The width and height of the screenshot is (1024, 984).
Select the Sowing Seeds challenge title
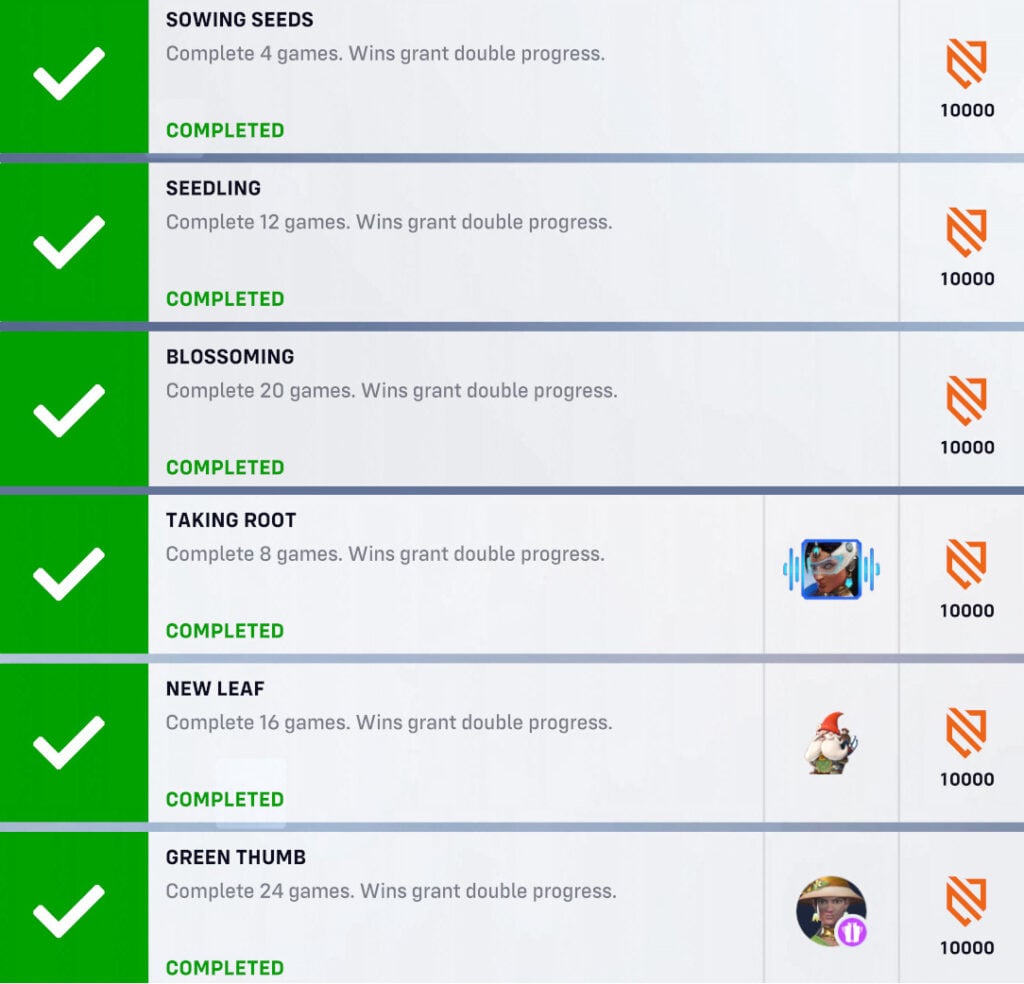tap(240, 19)
